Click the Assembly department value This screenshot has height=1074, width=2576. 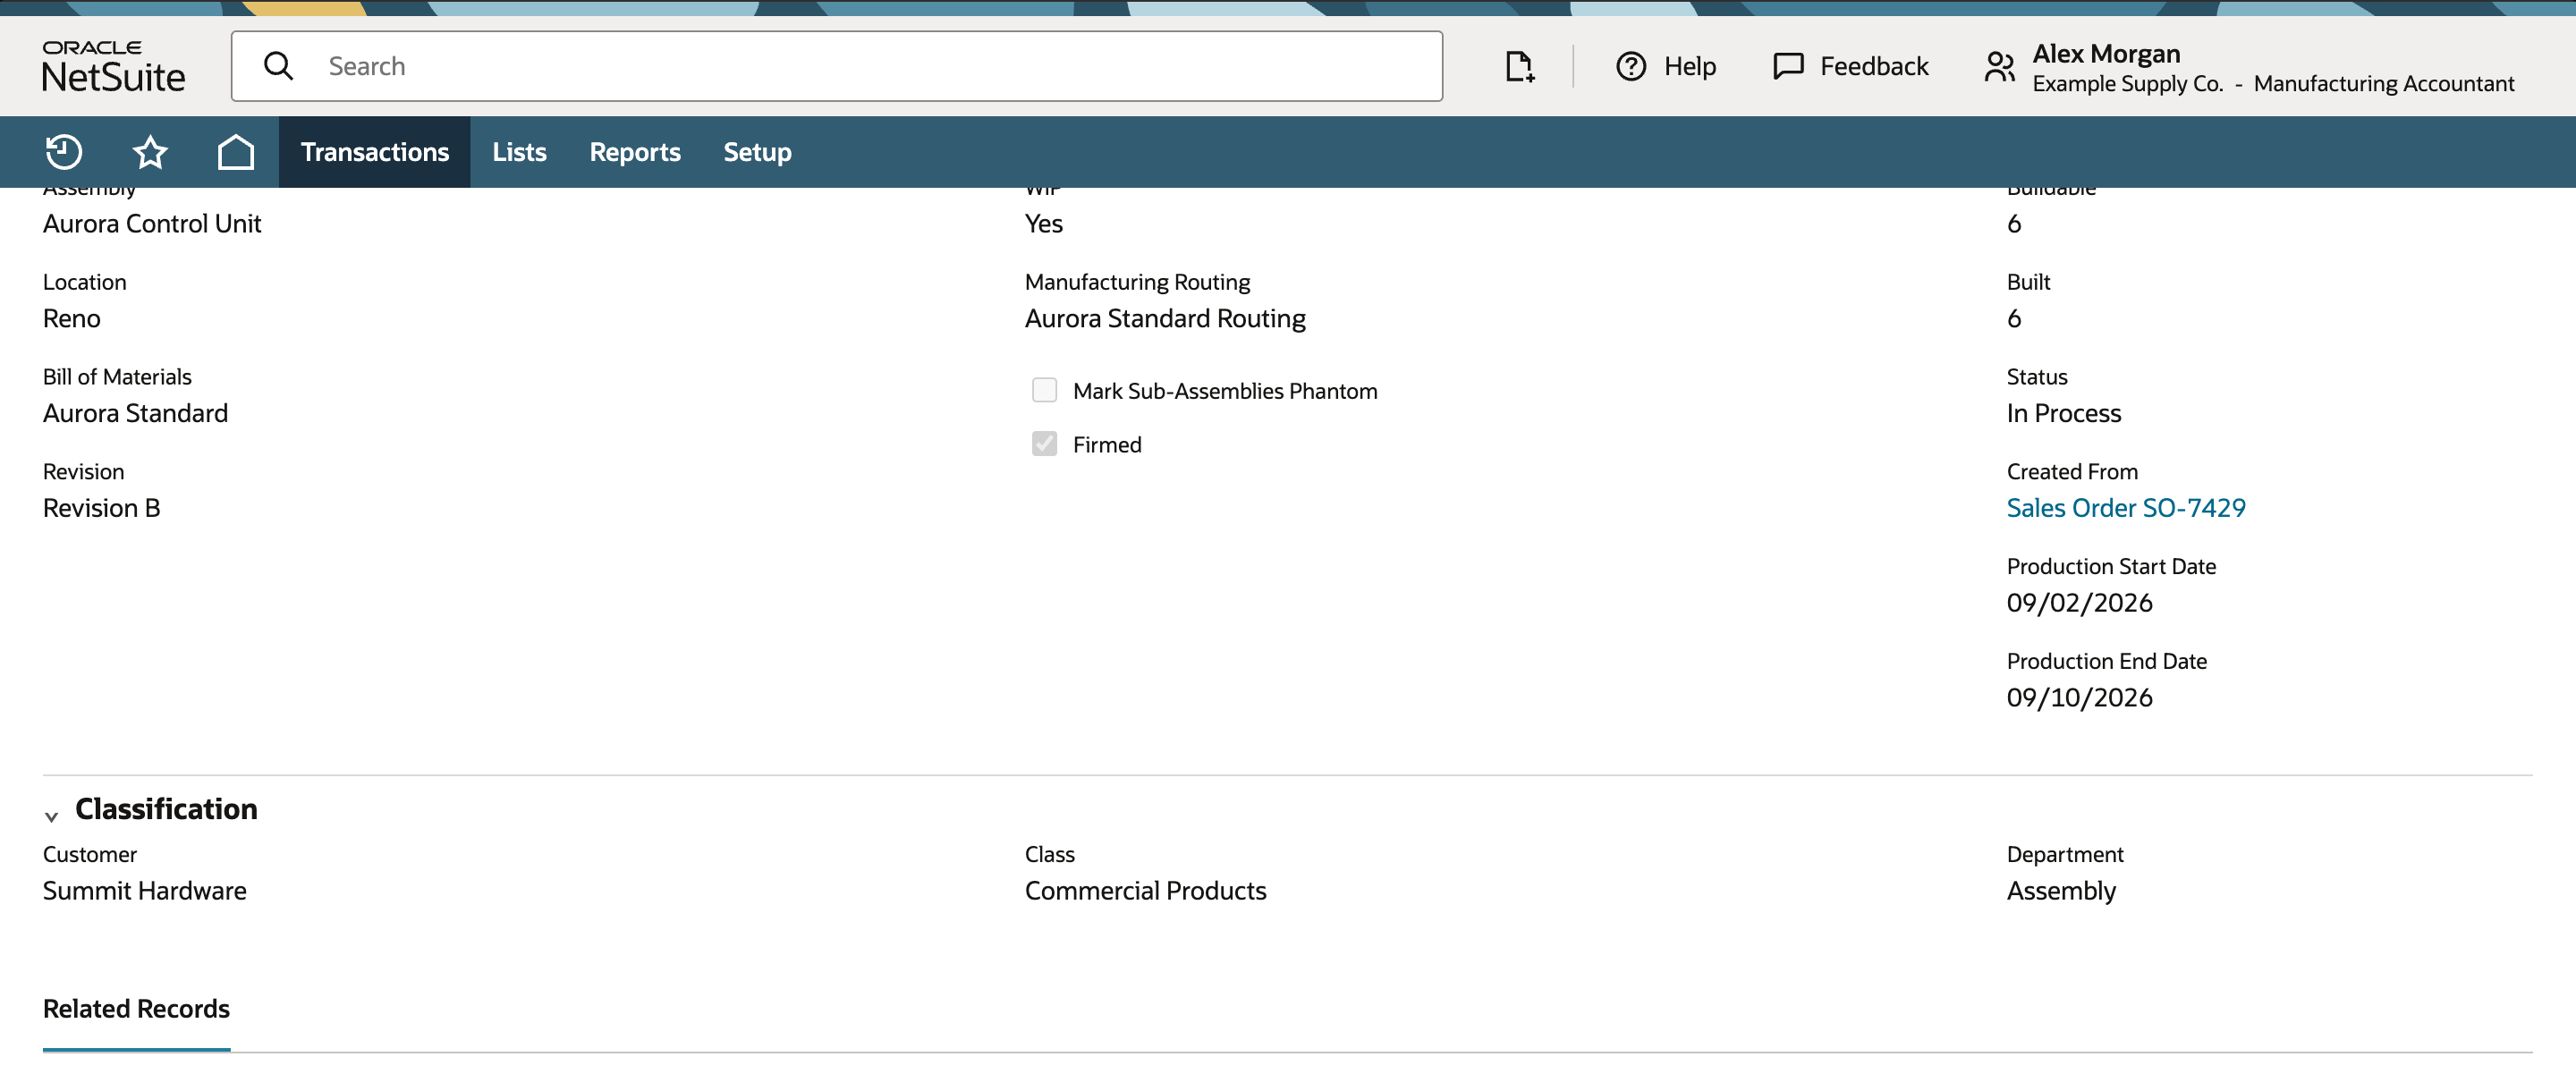(2060, 891)
